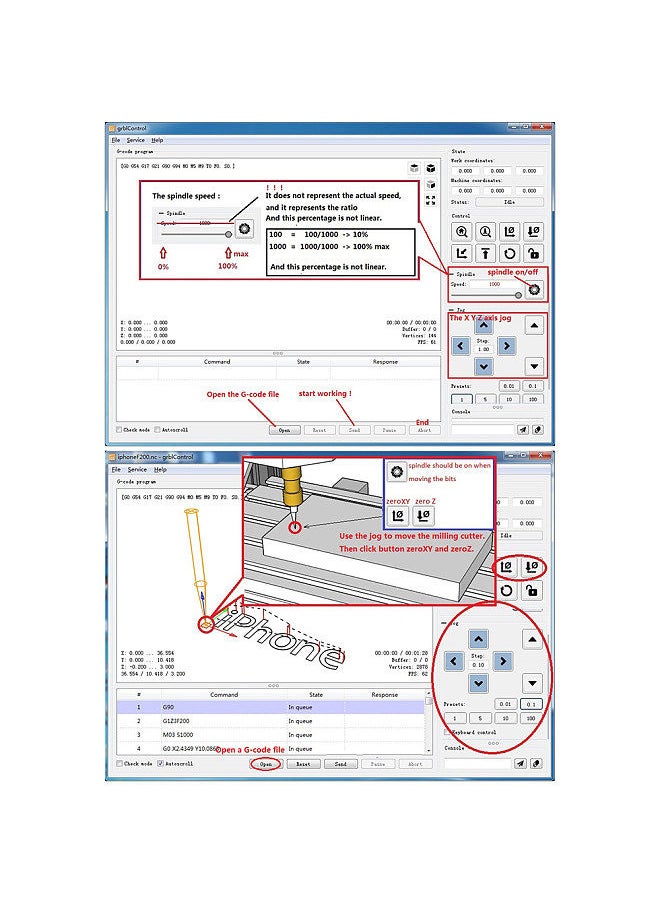The width and height of the screenshot is (660, 904).
Task: Click Zero XY icon in top window Control panel
Action: click(x=510, y=232)
